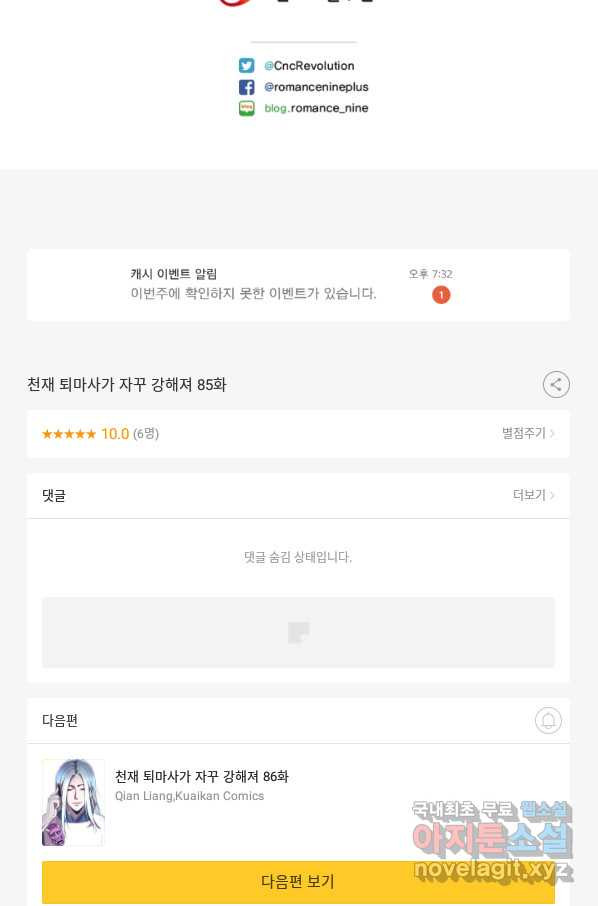Click the 다음편 보기 yellow button
The height and width of the screenshot is (906, 598).
298,881
